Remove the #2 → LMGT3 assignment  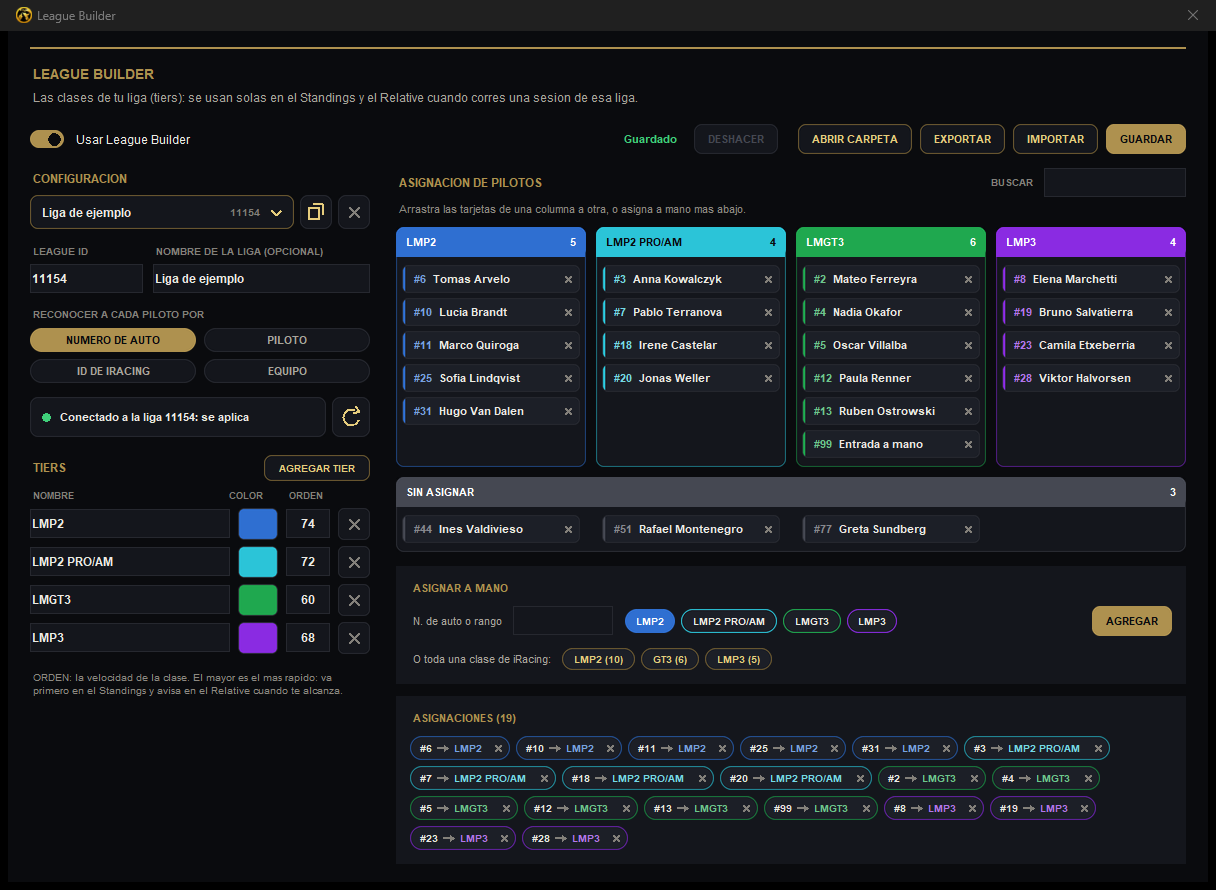point(974,778)
